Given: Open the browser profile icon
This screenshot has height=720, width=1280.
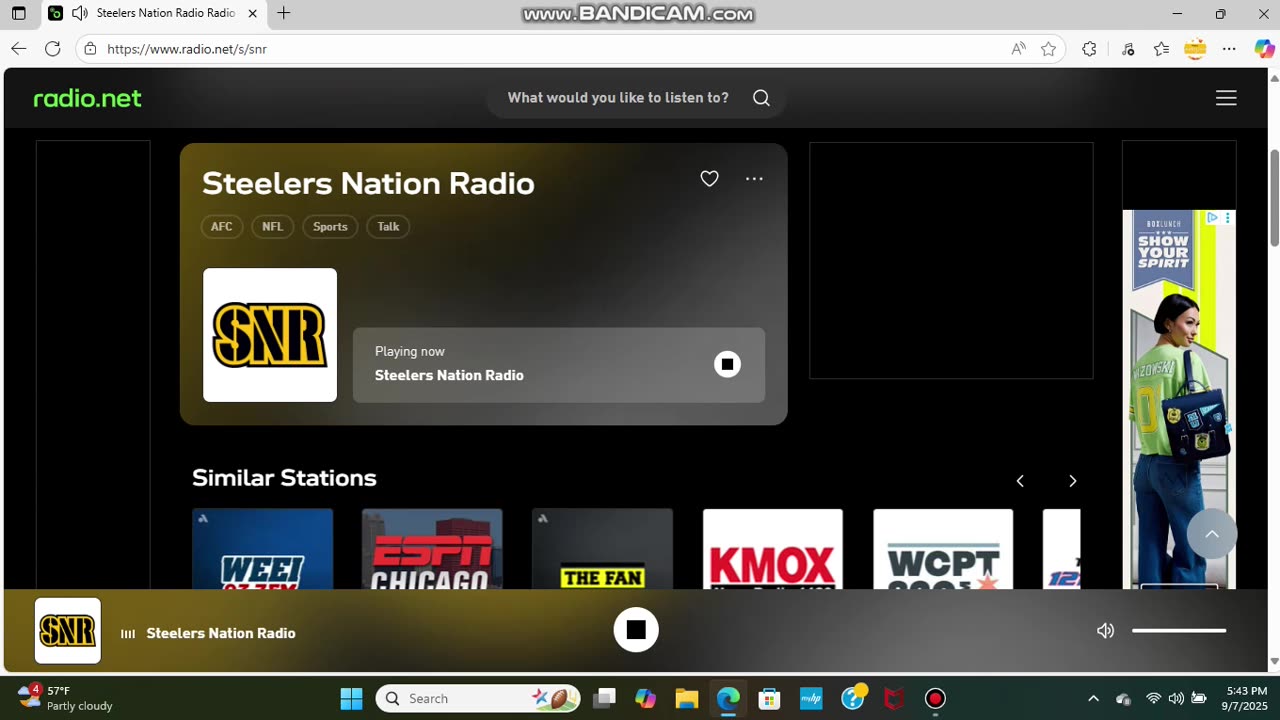Looking at the screenshot, I should 1195,49.
